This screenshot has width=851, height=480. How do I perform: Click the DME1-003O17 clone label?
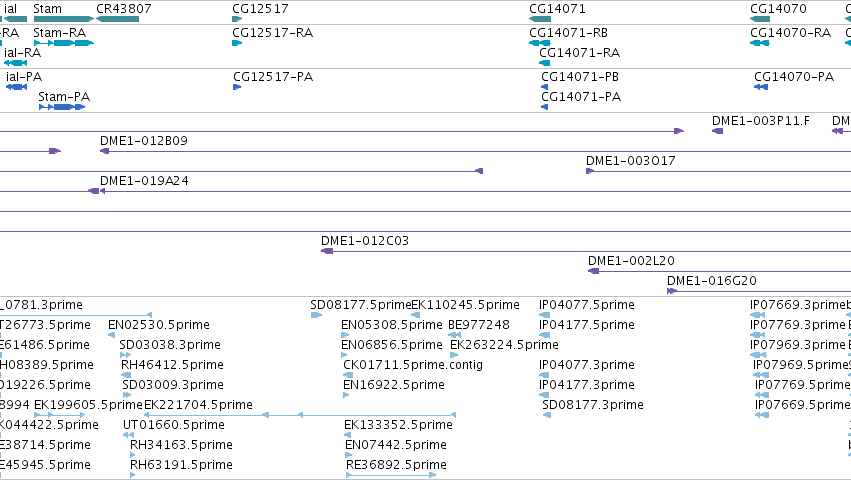[631, 161]
